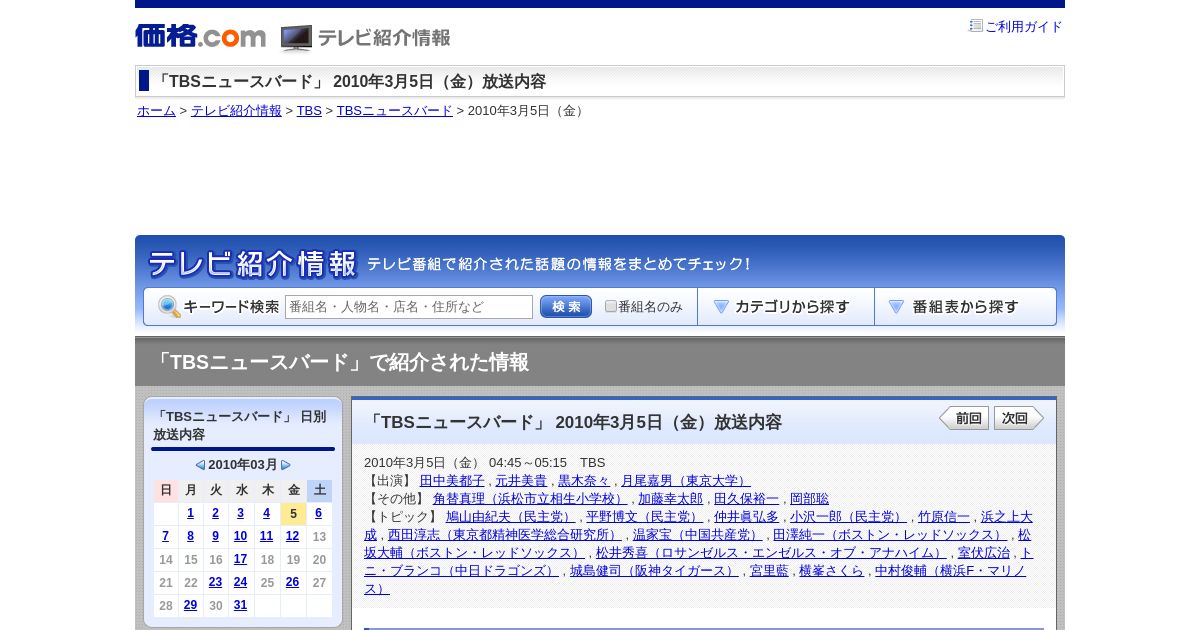
Task: Click the ご利用ガイド list icon
Action: coord(976,26)
